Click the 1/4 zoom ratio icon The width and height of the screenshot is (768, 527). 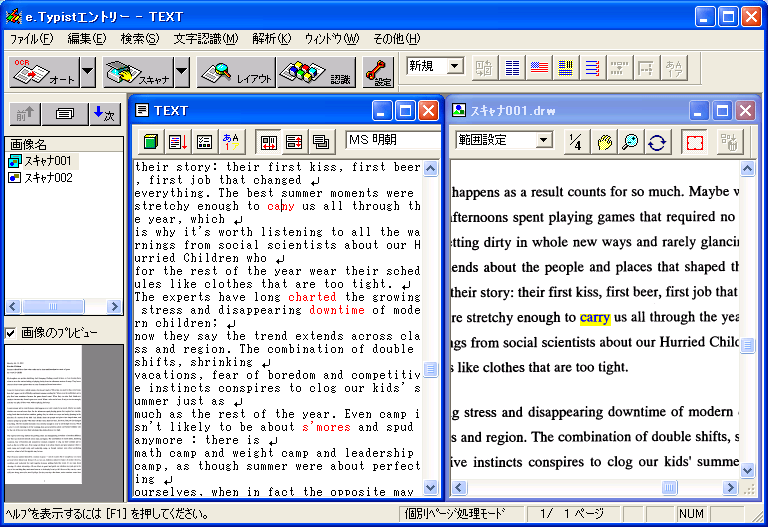[576, 142]
